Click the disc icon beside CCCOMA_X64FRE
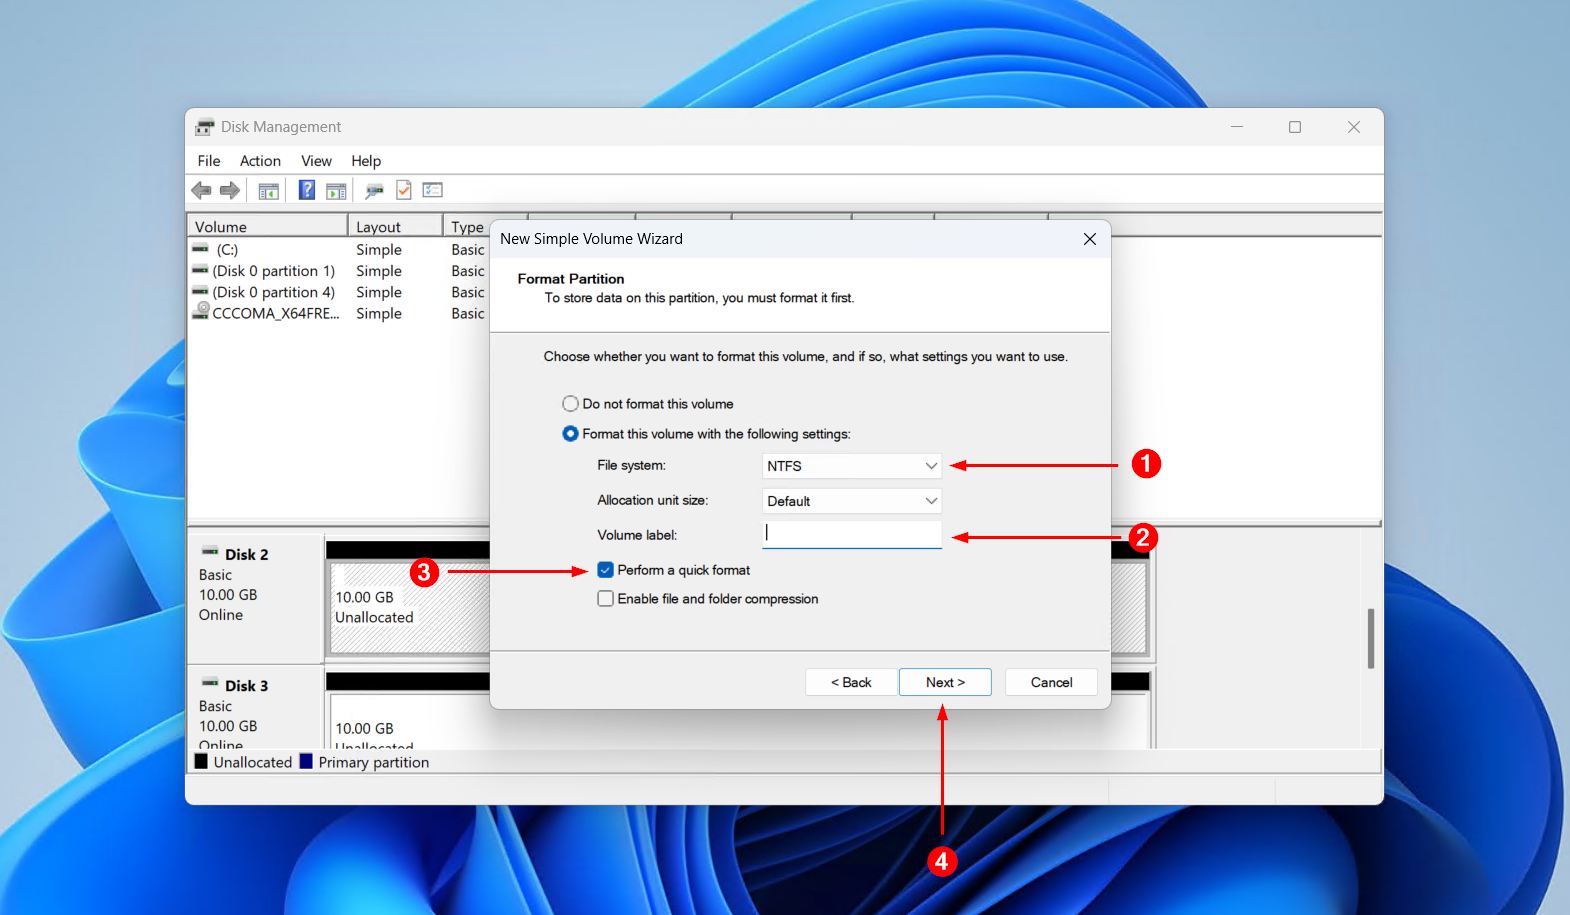The image size is (1570, 915). [201, 312]
